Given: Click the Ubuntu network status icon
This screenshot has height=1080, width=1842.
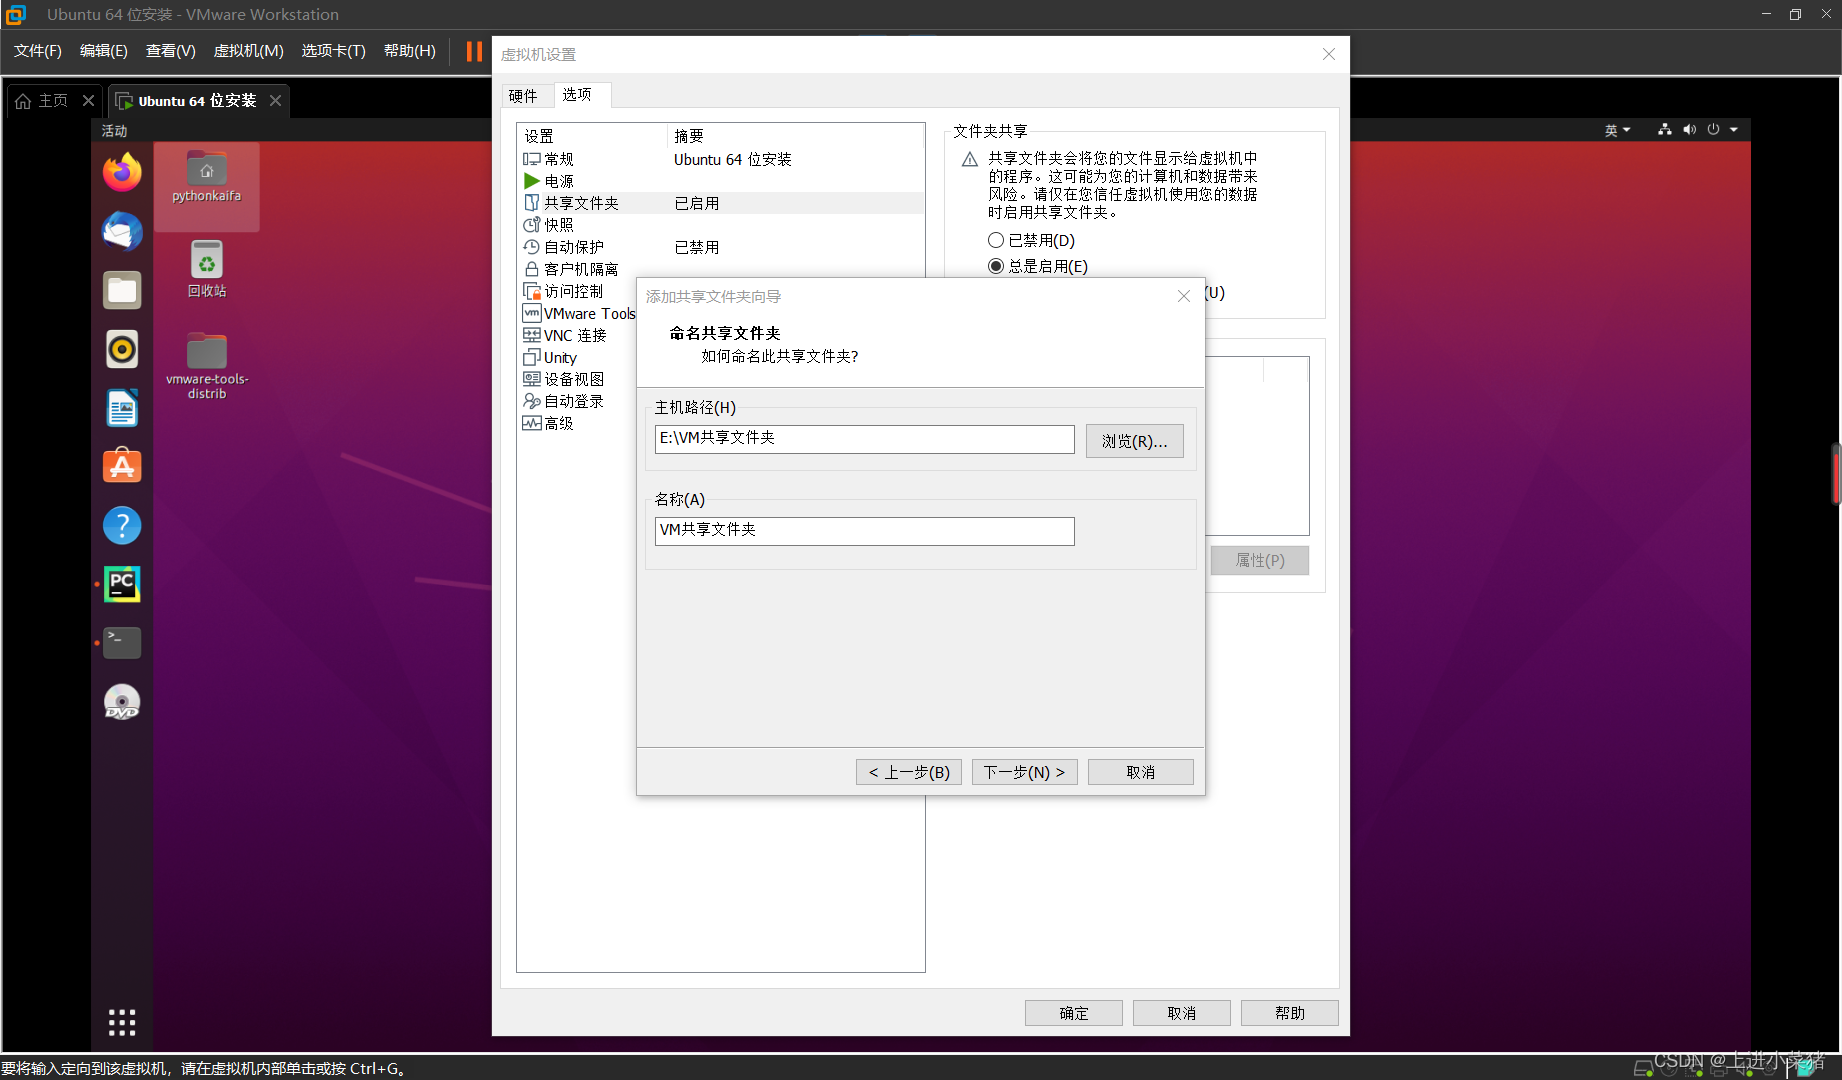Looking at the screenshot, I should 1664,130.
